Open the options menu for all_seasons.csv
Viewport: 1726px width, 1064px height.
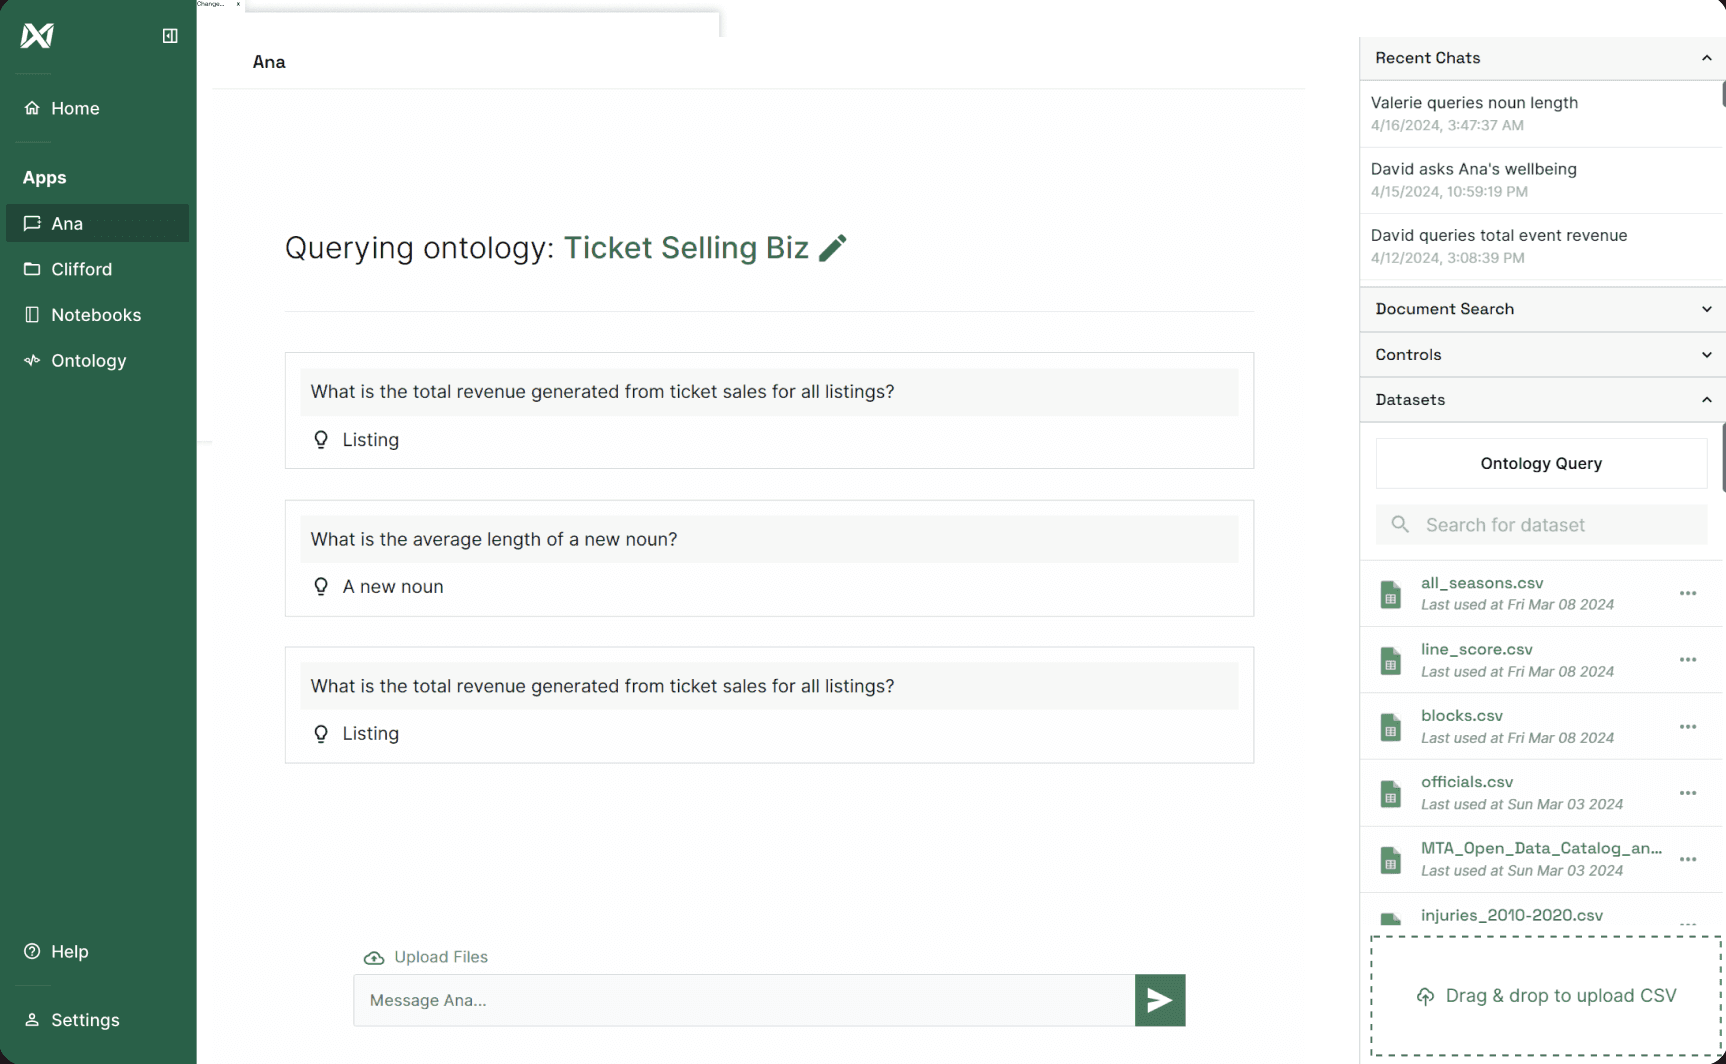coord(1687,593)
